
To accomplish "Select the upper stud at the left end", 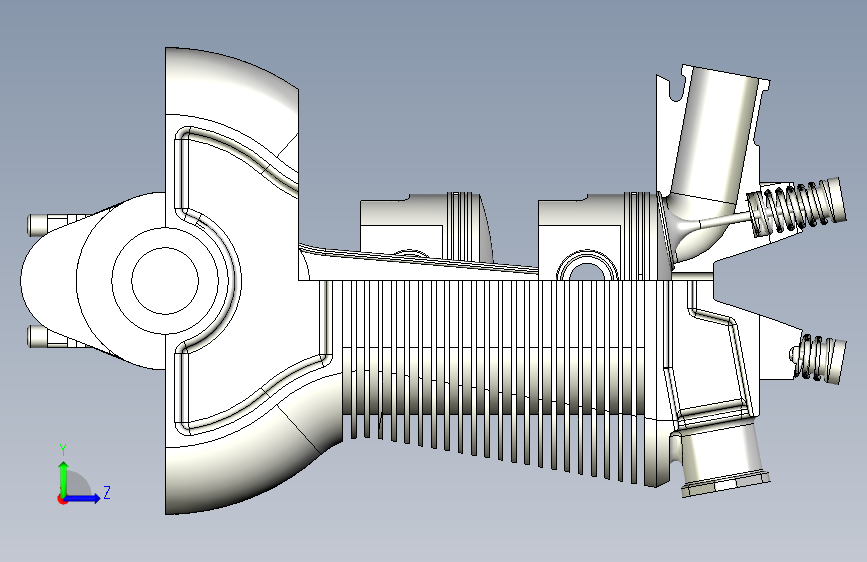I will pos(38,224).
